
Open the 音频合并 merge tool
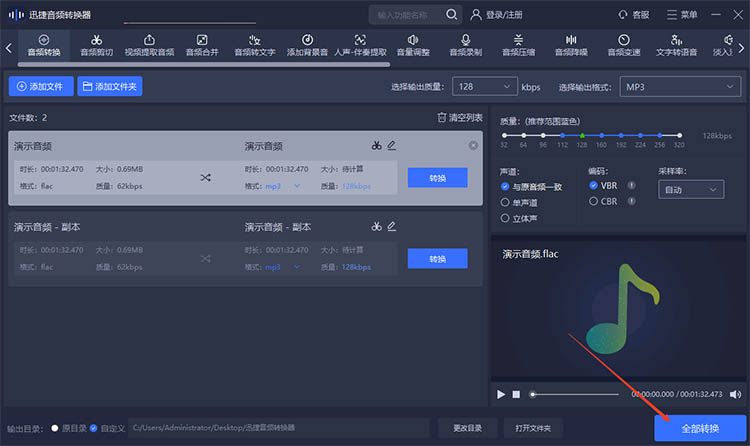point(202,45)
